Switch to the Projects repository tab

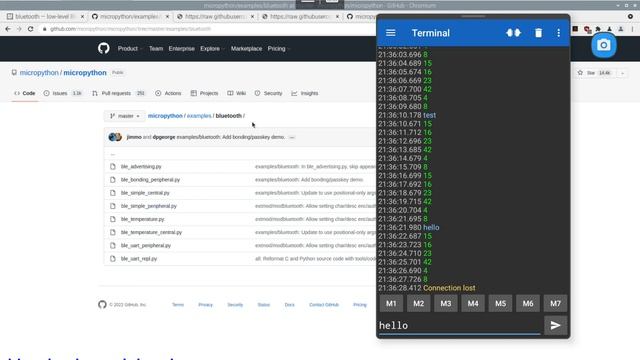(x=204, y=93)
